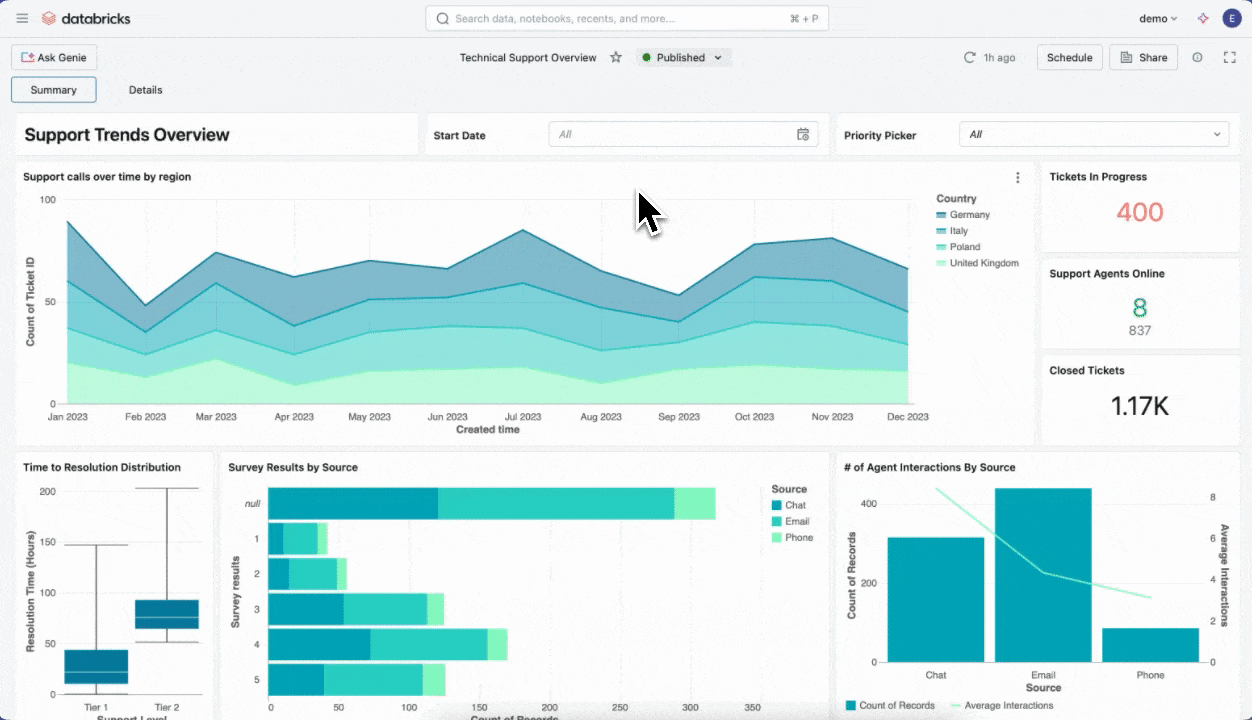Toggle Germany series in Country legend
This screenshot has width=1252, height=720.
tap(968, 215)
